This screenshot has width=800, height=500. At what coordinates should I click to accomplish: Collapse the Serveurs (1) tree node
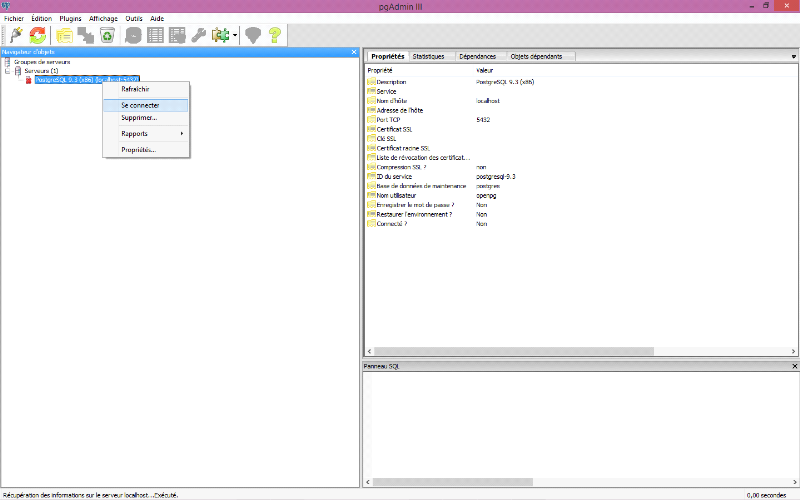(x=8, y=71)
